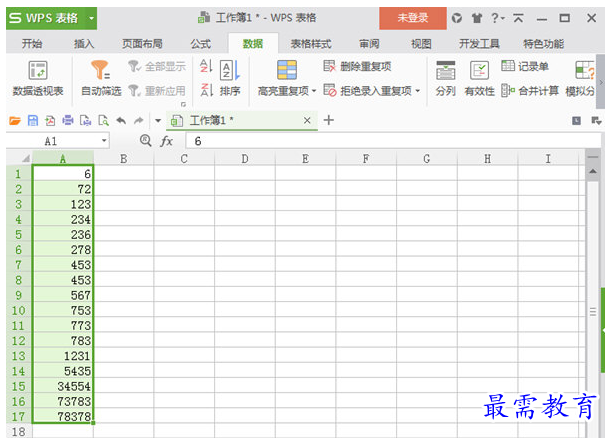The image size is (605, 438).
Task: Open Data Validation (有效性) tool
Action: [479, 78]
